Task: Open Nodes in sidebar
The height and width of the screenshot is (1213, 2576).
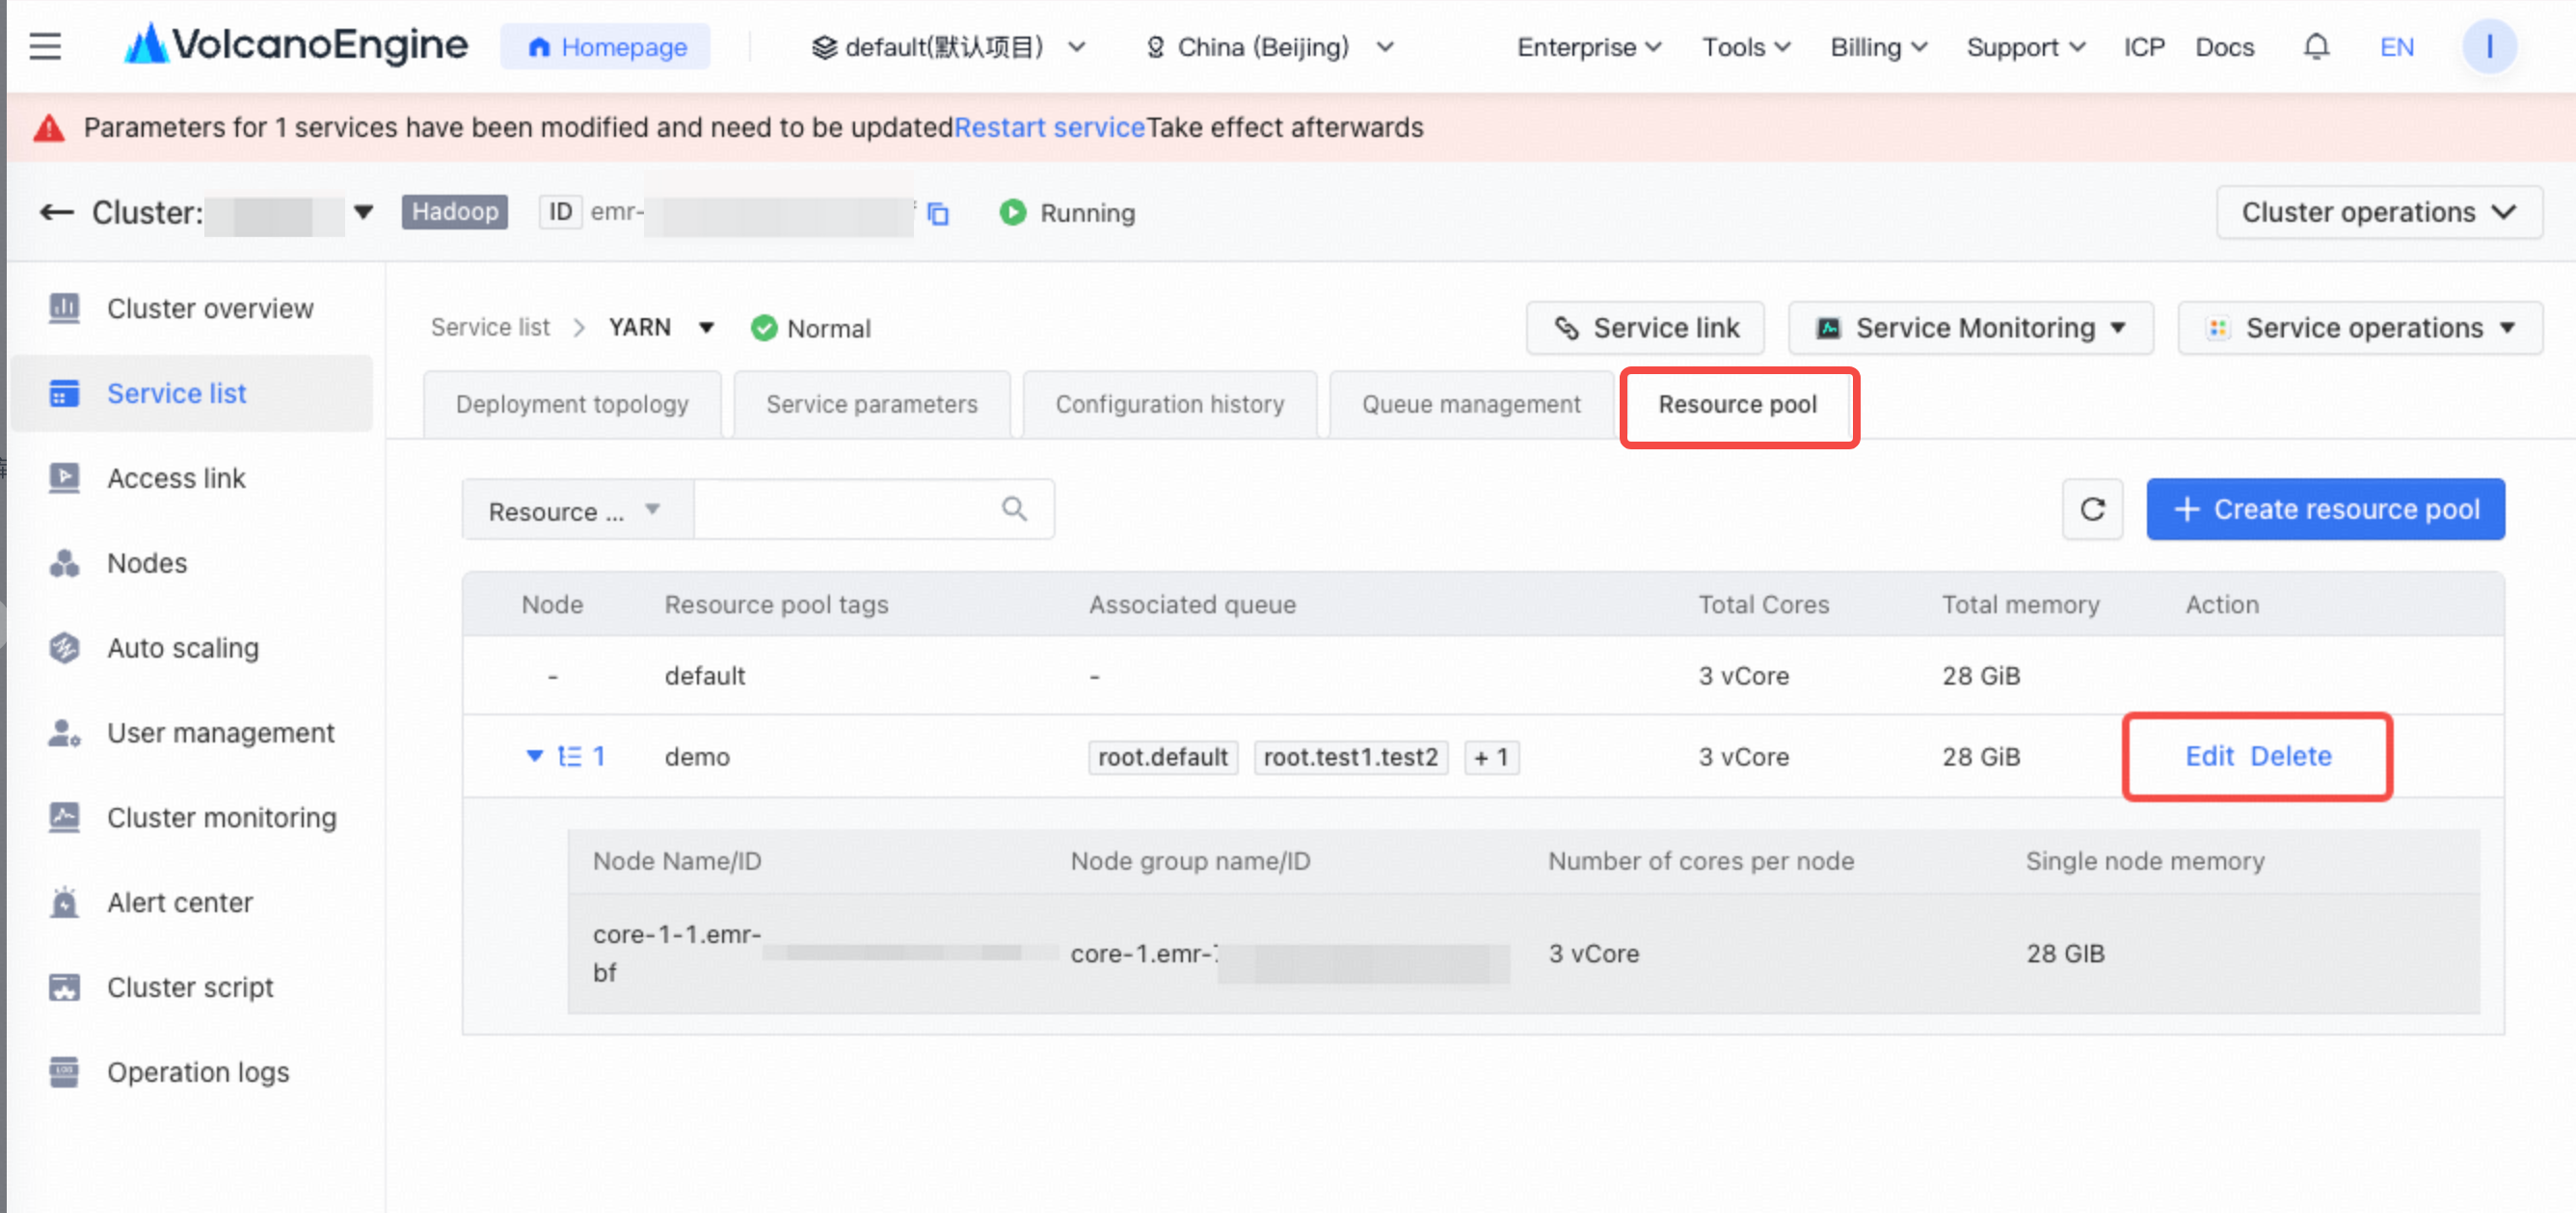Action: coord(191,563)
